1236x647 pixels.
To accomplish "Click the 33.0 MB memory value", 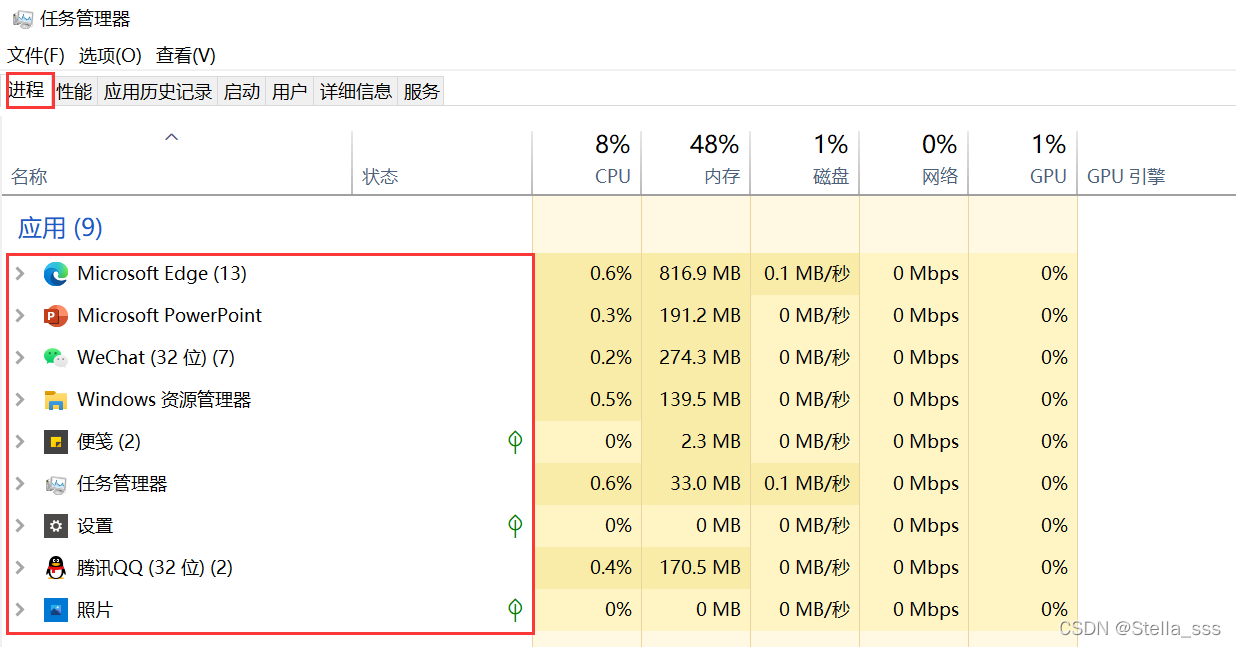I will click(x=705, y=484).
